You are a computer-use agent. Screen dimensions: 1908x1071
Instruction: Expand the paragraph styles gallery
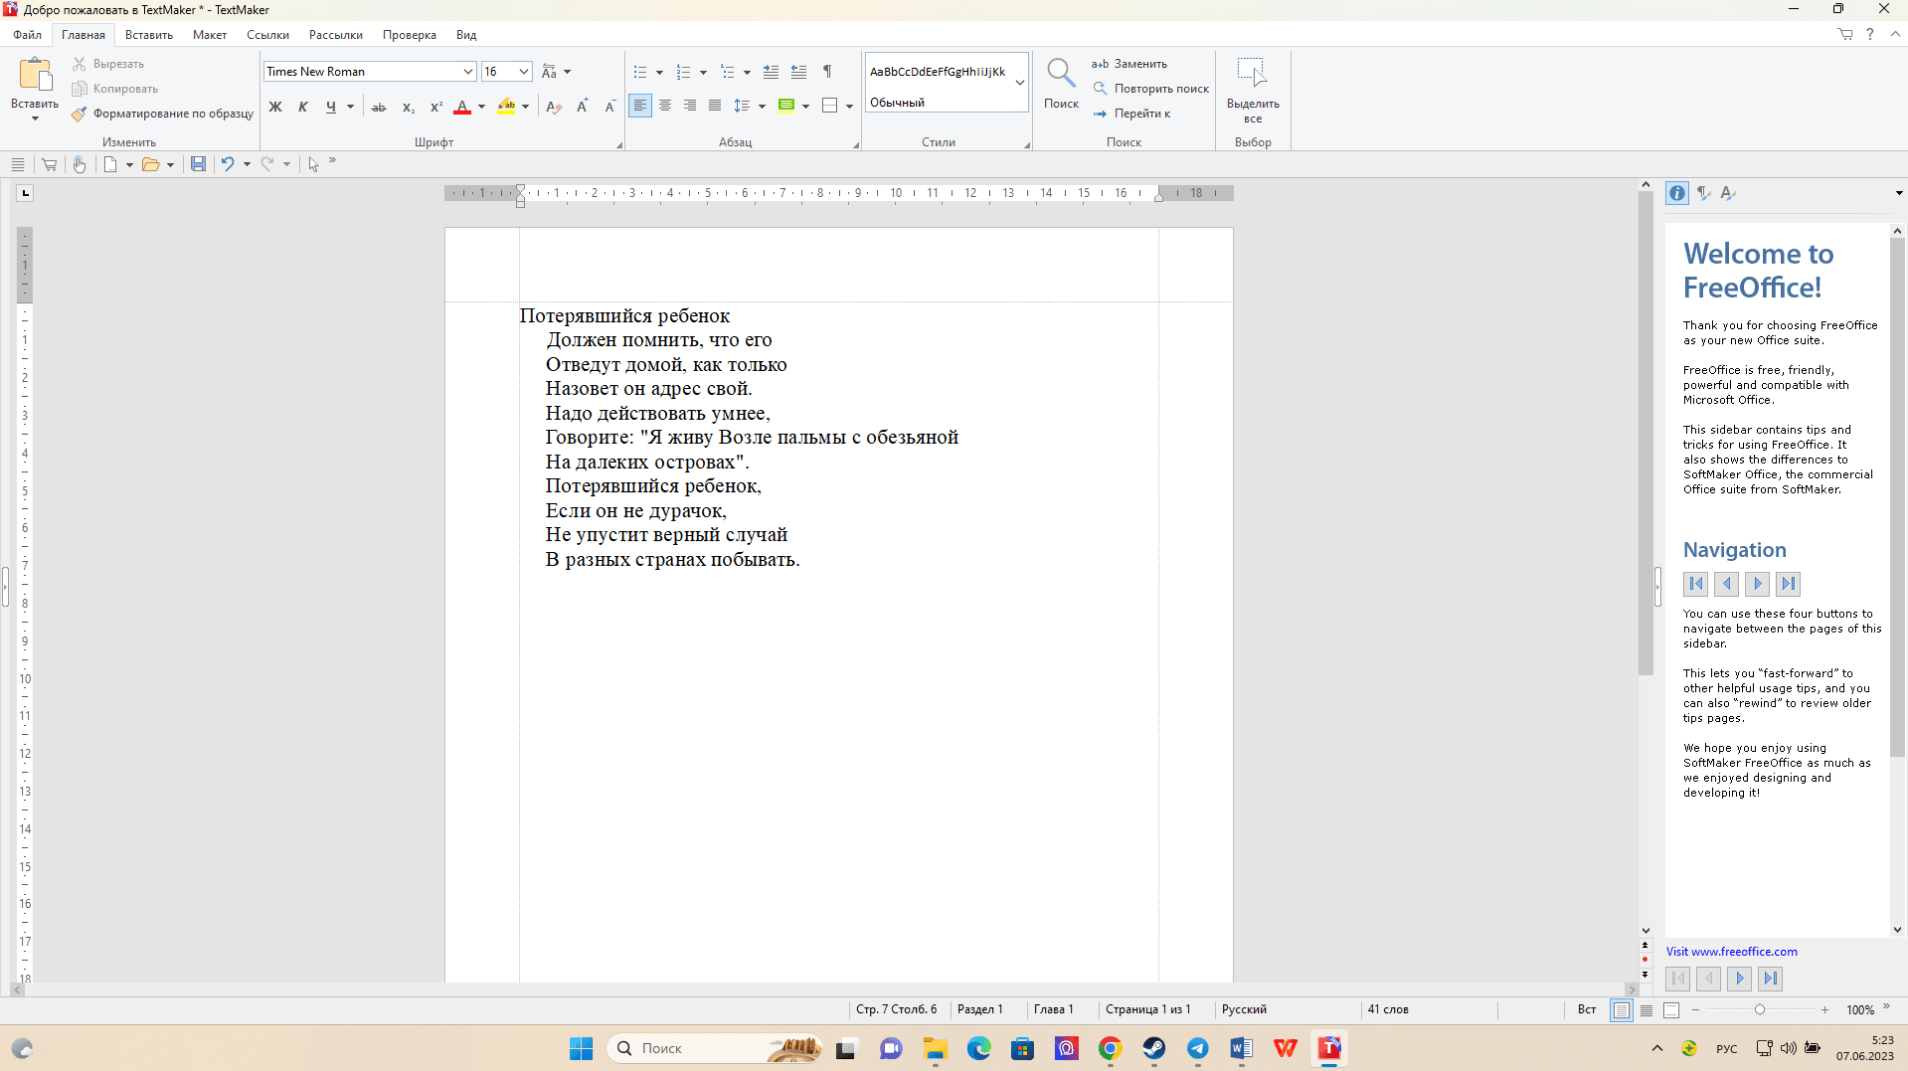click(x=1019, y=83)
